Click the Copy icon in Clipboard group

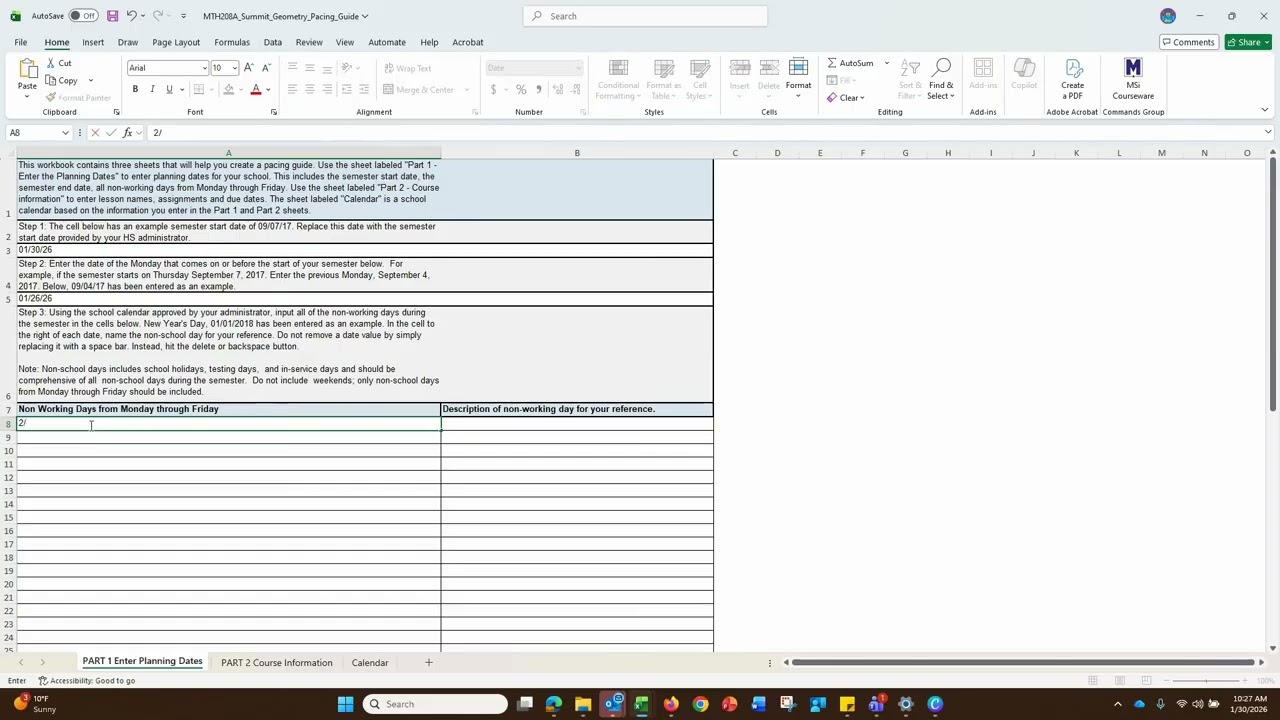pyautogui.click(x=51, y=80)
